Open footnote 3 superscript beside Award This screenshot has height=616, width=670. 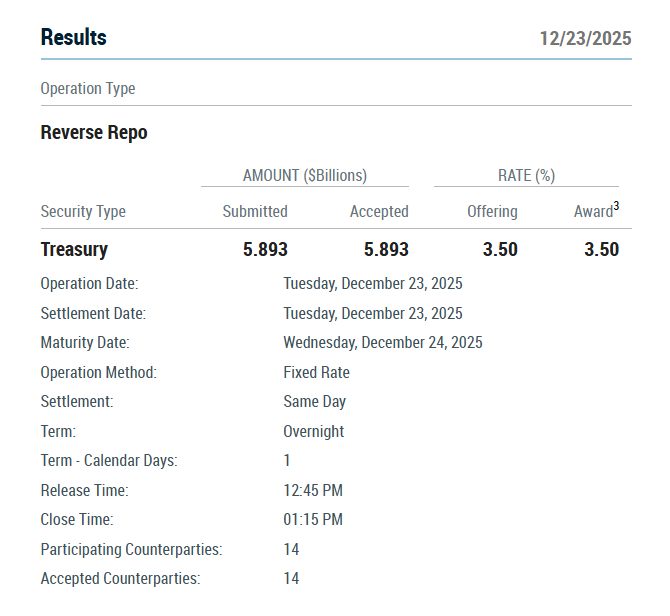[616, 206]
